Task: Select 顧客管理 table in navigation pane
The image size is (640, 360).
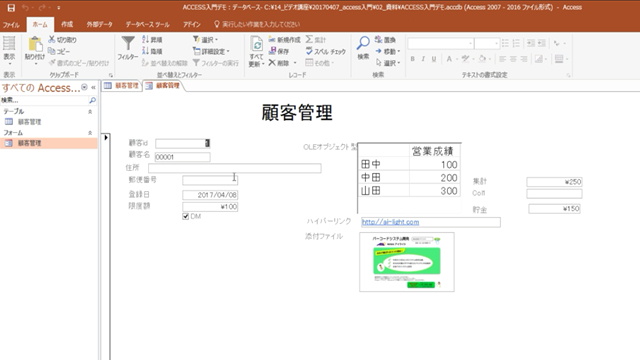Action: (49, 122)
